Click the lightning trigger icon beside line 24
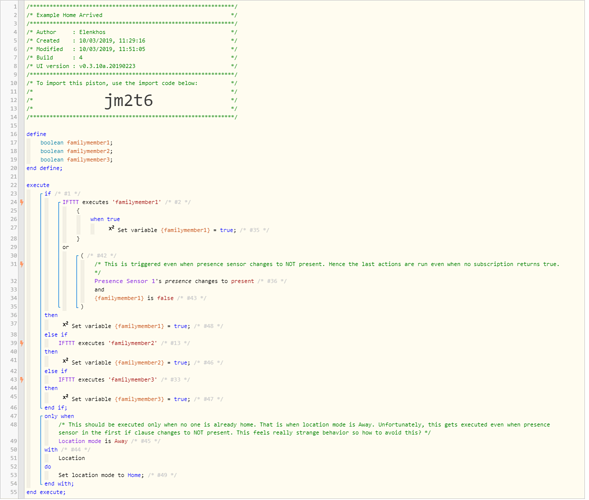 pyautogui.click(x=22, y=202)
